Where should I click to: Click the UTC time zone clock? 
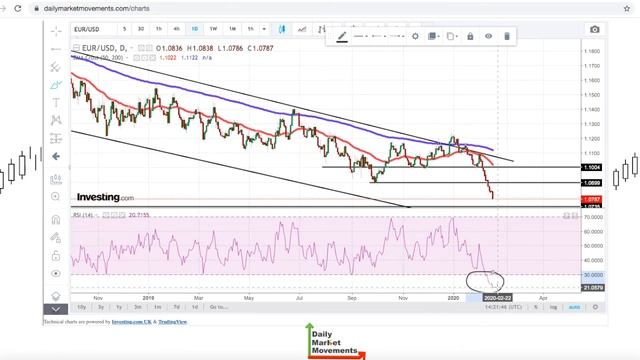pyautogui.click(x=503, y=307)
